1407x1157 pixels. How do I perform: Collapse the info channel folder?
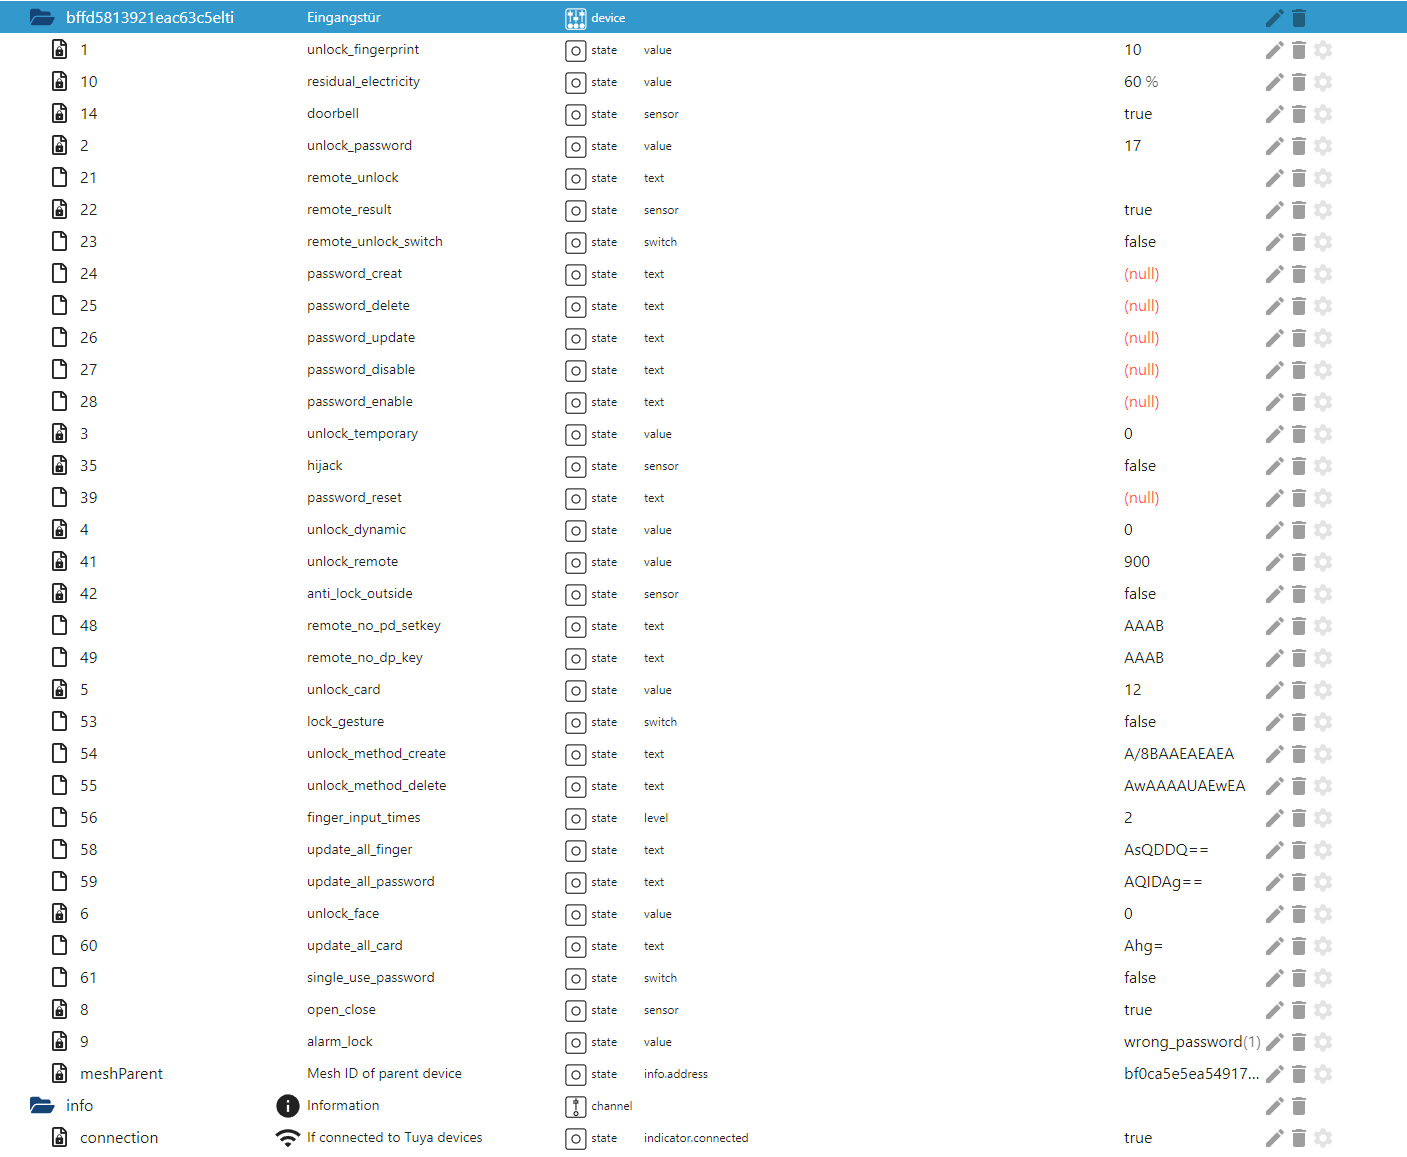tap(42, 1105)
